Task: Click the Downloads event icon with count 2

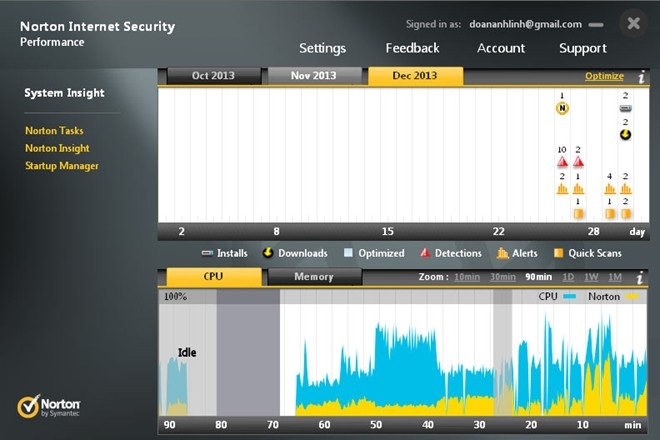Action: [x=625, y=135]
